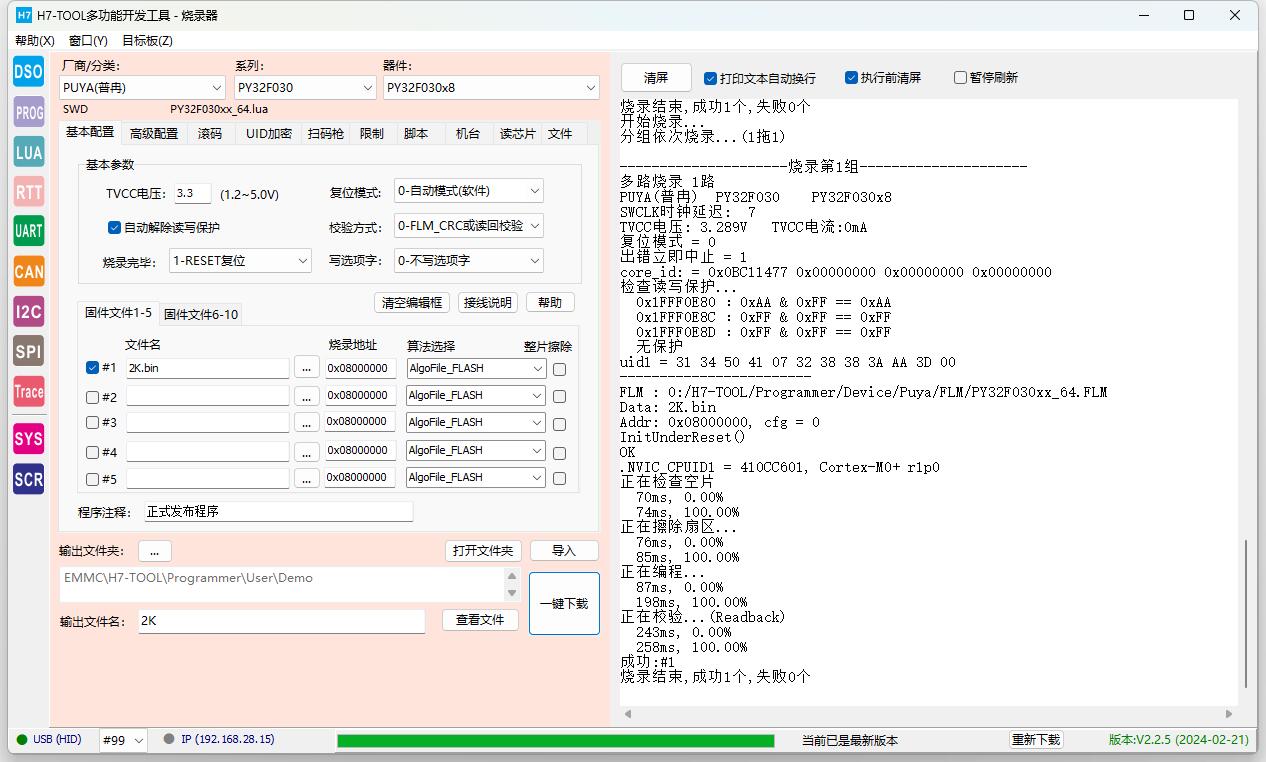Image resolution: width=1266 pixels, height=762 pixels.
Task: Open the RTT viewer icon
Action: [x=28, y=191]
